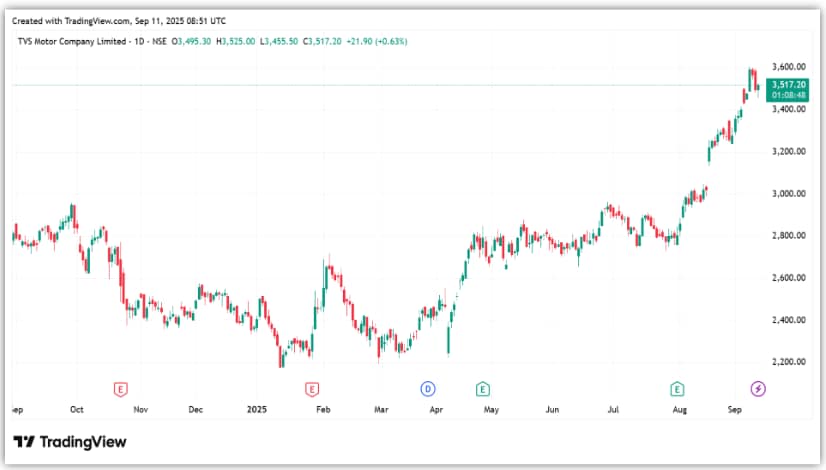Open the purple lightning event marker
The height and width of the screenshot is (470, 826).
pyautogui.click(x=757, y=388)
